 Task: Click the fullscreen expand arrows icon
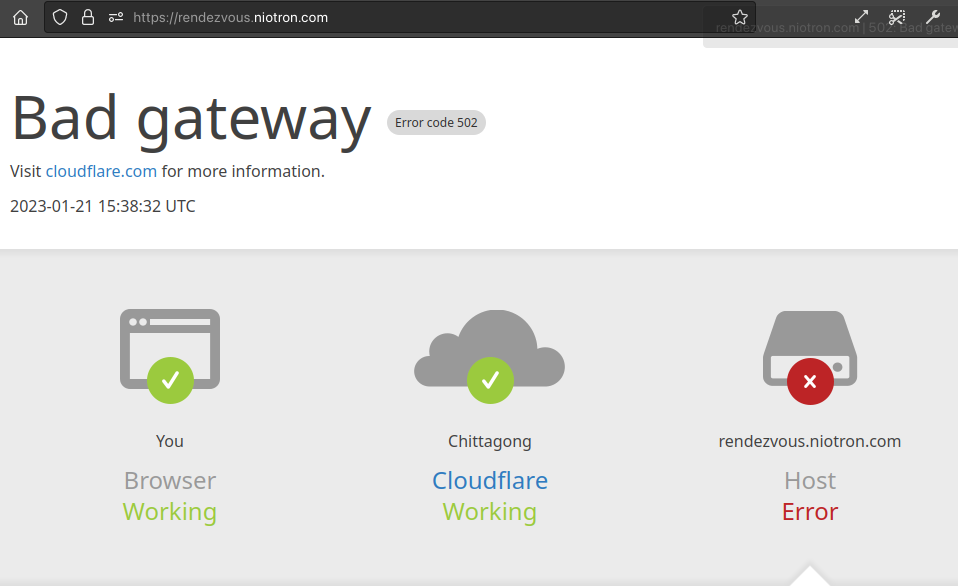[x=861, y=17]
